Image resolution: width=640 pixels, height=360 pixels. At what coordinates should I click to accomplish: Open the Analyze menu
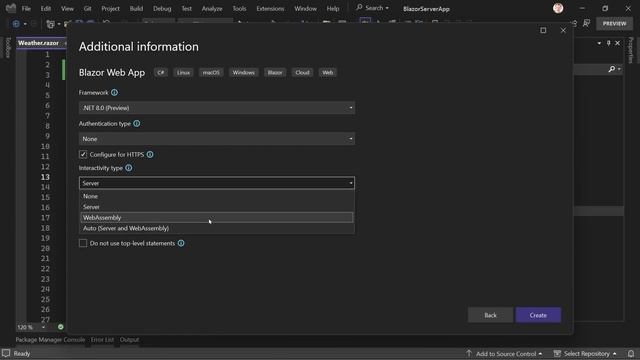click(212, 9)
